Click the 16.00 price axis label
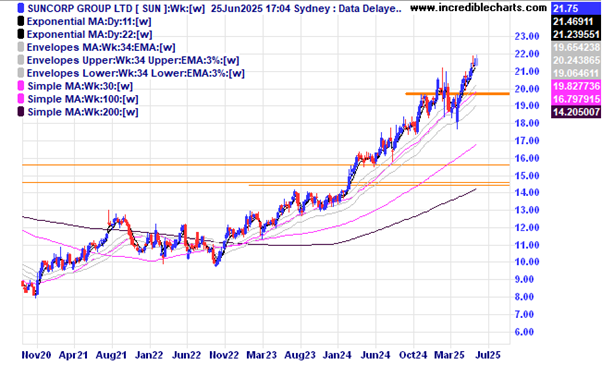Screen dimensions: 602x365 pyautogui.click(x=527, y=158)
